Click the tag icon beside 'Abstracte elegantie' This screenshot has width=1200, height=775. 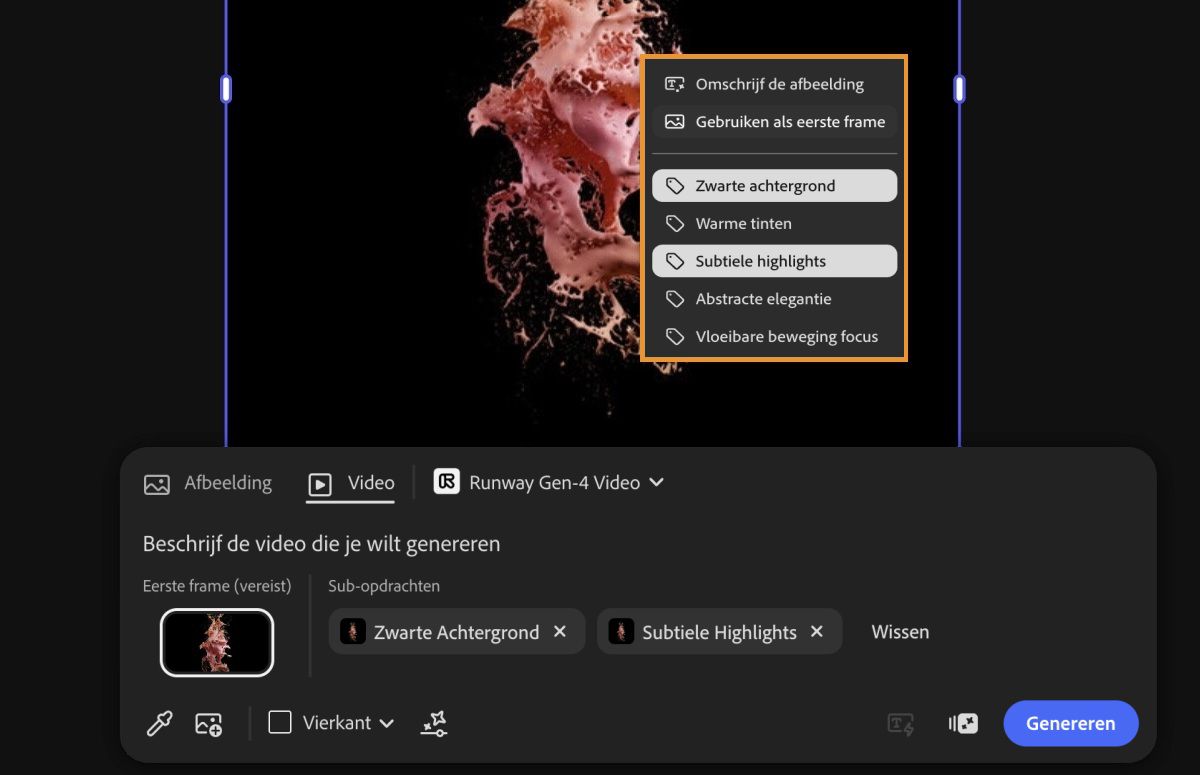pyautogui.click(x=675, y=299)
